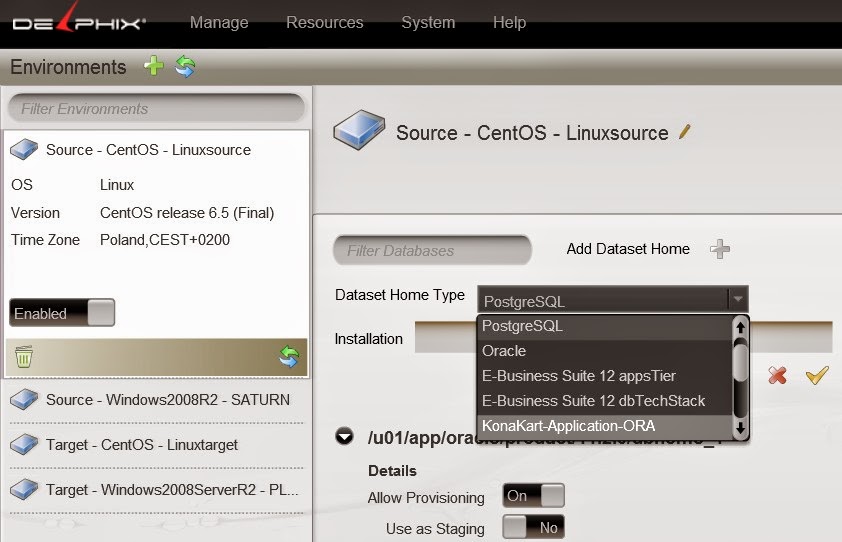Refresh the Linuxsource environment card
Screen dimensions: 842x542
(289, 356)
